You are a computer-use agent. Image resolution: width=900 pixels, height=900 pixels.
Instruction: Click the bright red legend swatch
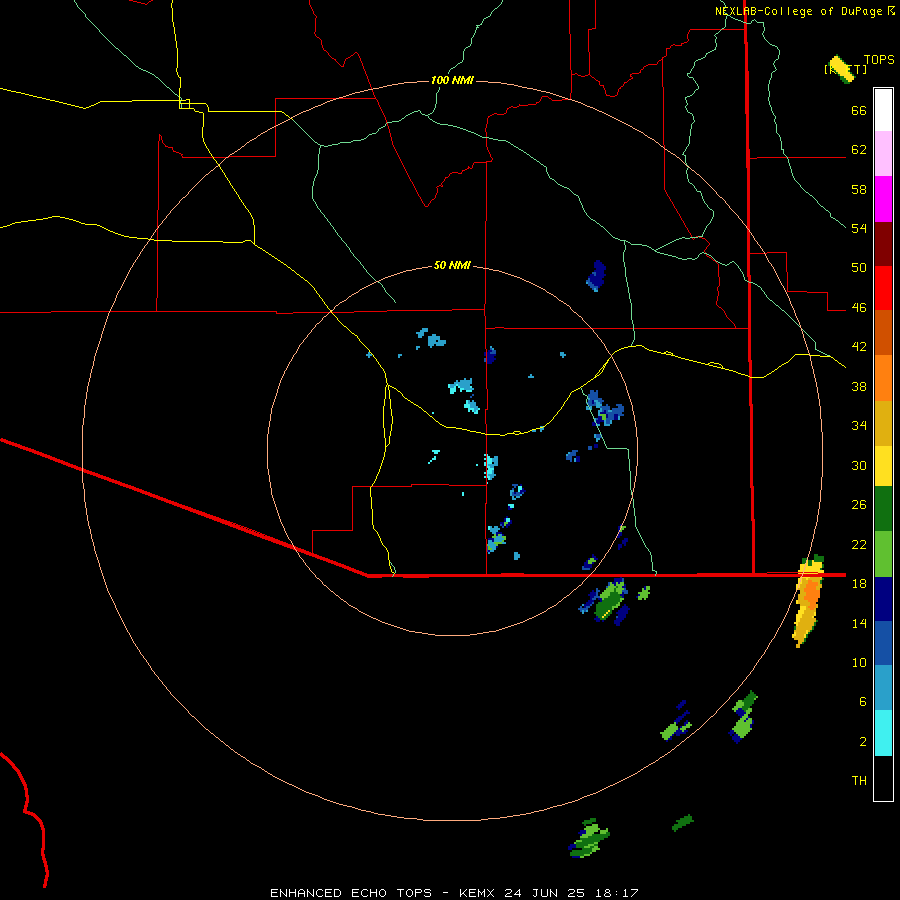point(883,288)
